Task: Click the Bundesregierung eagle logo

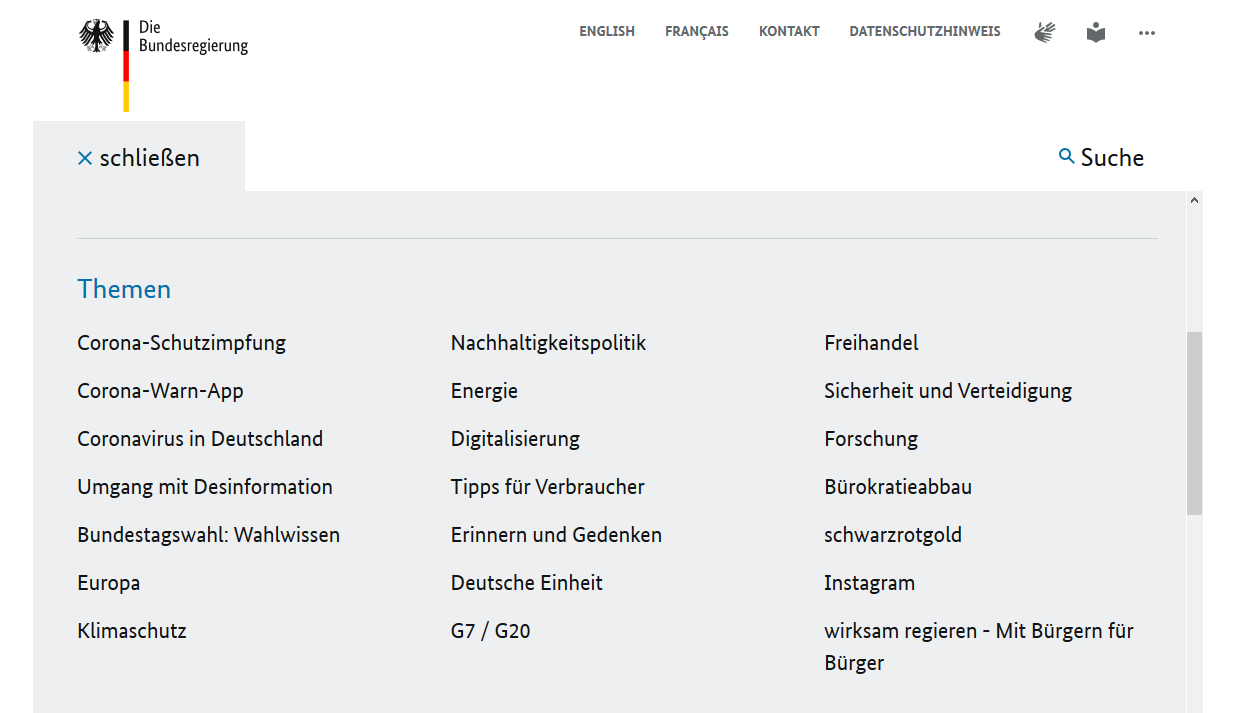Action: pyautogui.click(x=97, y=37)
